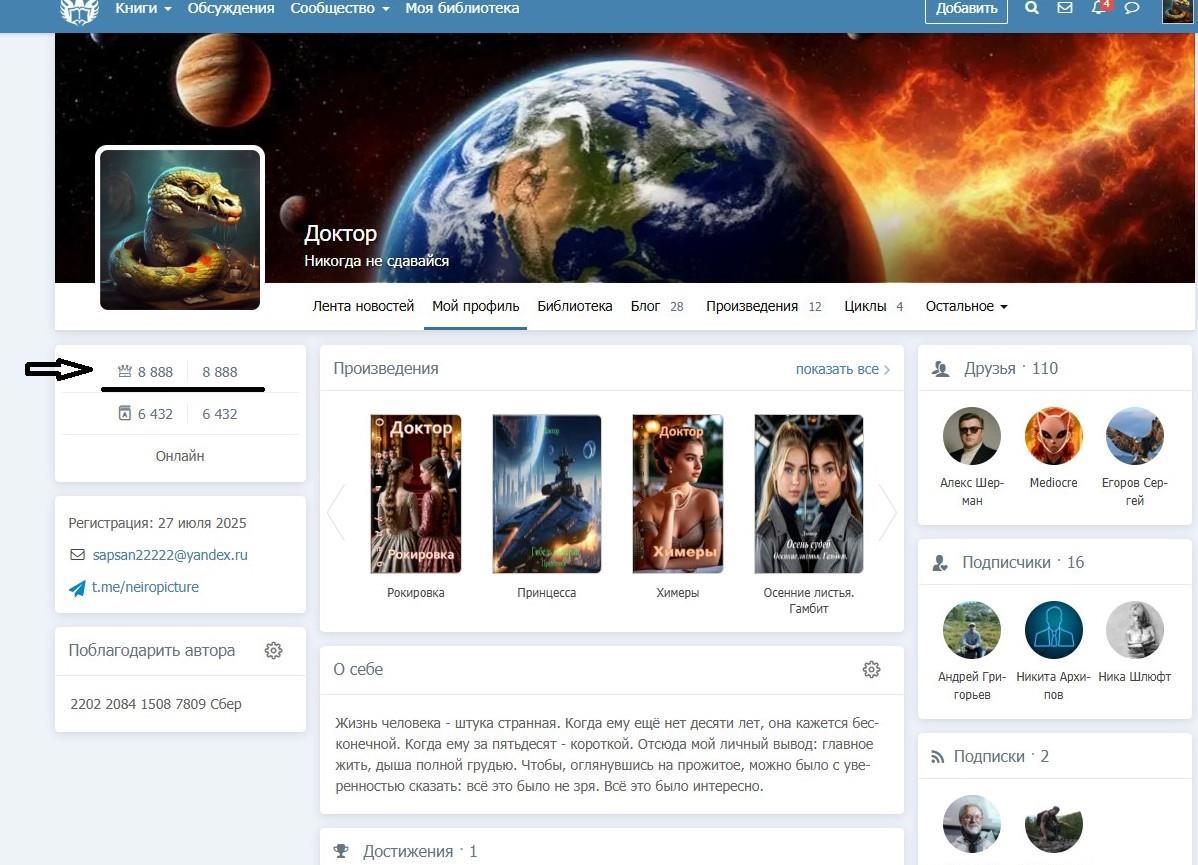Click the Поблагодарить автора heading
This screenshot has width=1198, height=865.
(x=151, y=650)
